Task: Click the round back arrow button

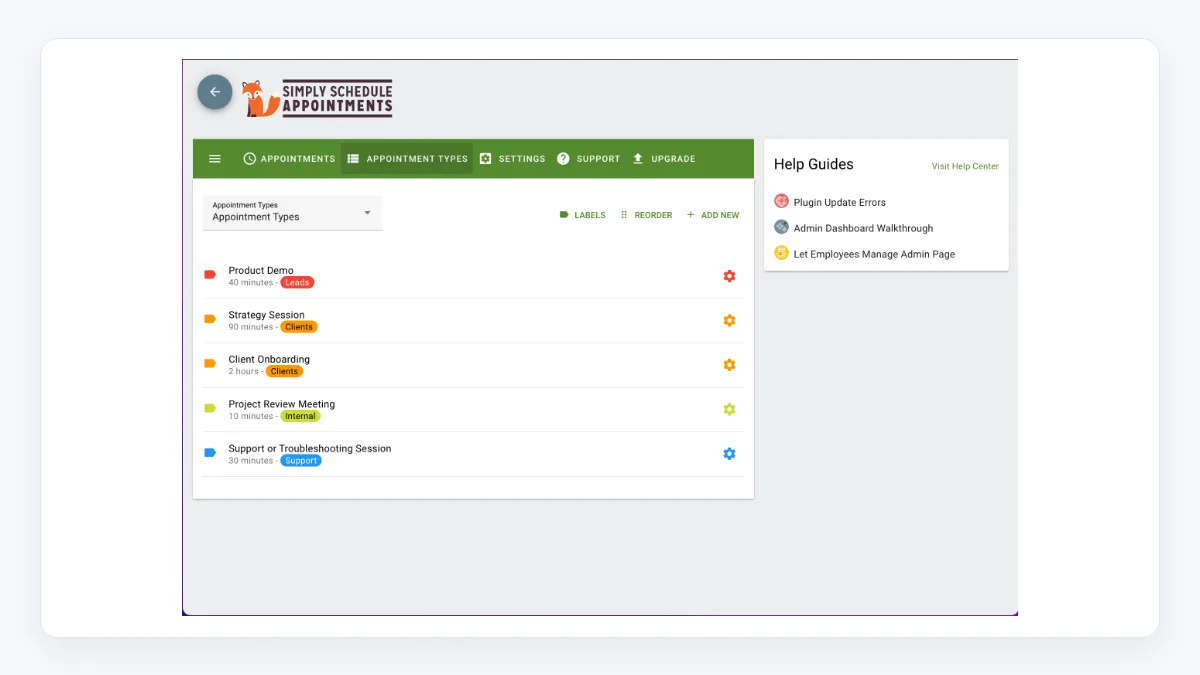Action: (215, 92)
